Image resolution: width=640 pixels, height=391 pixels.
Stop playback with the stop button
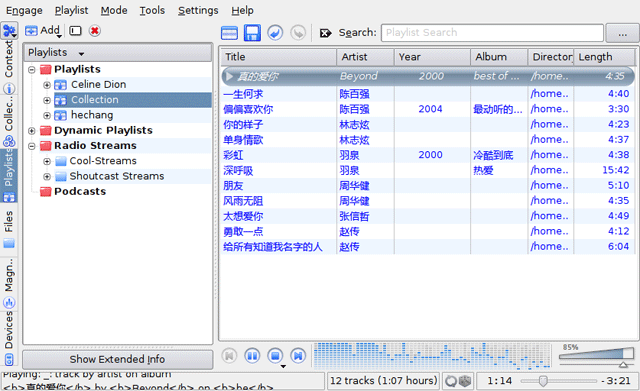[275, 356]
